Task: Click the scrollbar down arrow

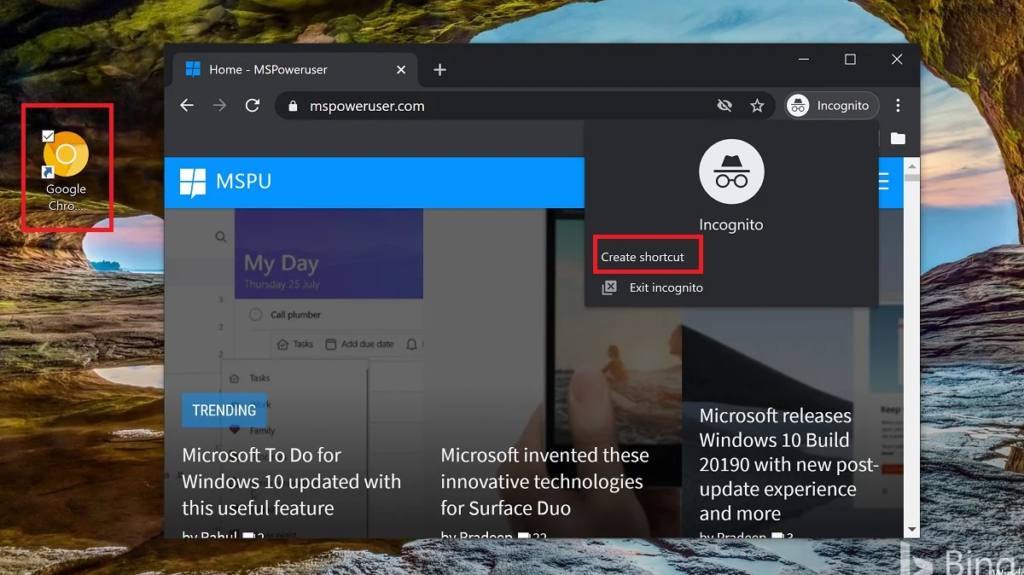Action: click(x=912, y=529)
